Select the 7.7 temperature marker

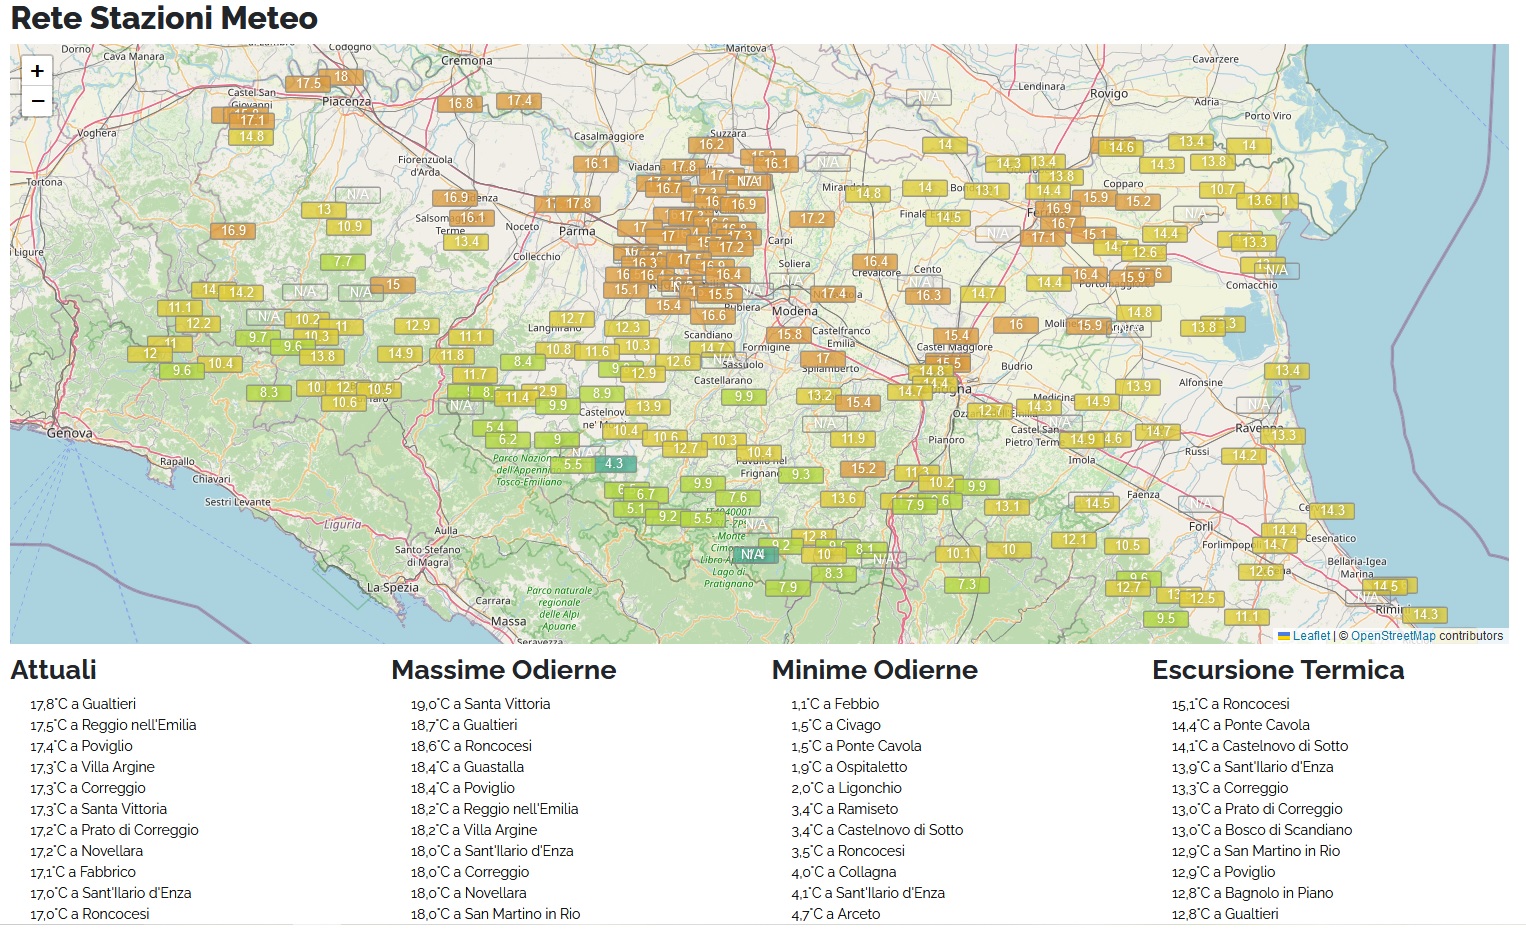(x=342, y=262)
